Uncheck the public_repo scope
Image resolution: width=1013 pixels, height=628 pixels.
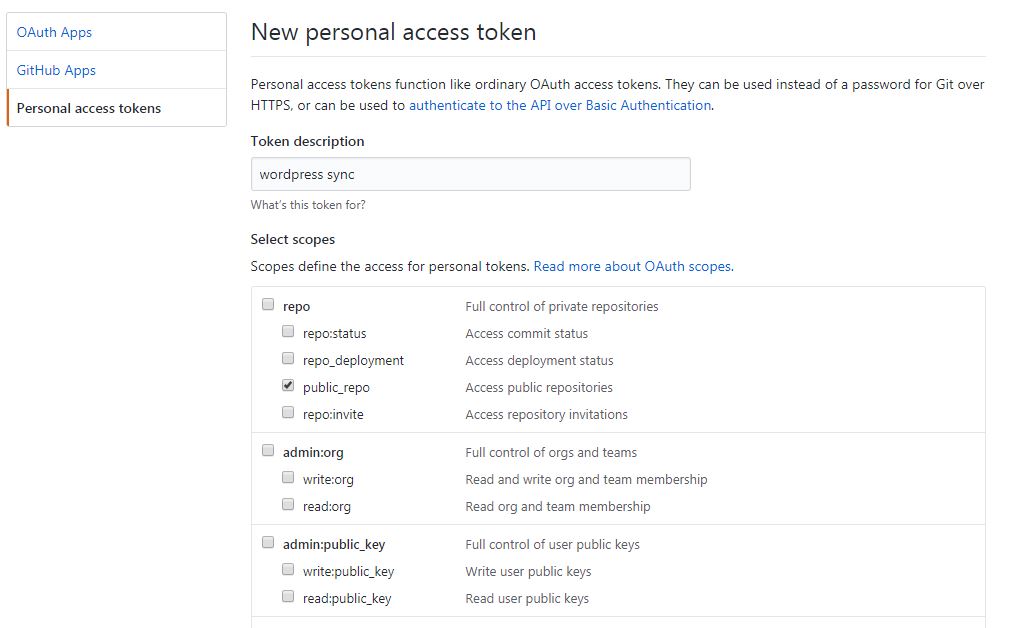288,384
